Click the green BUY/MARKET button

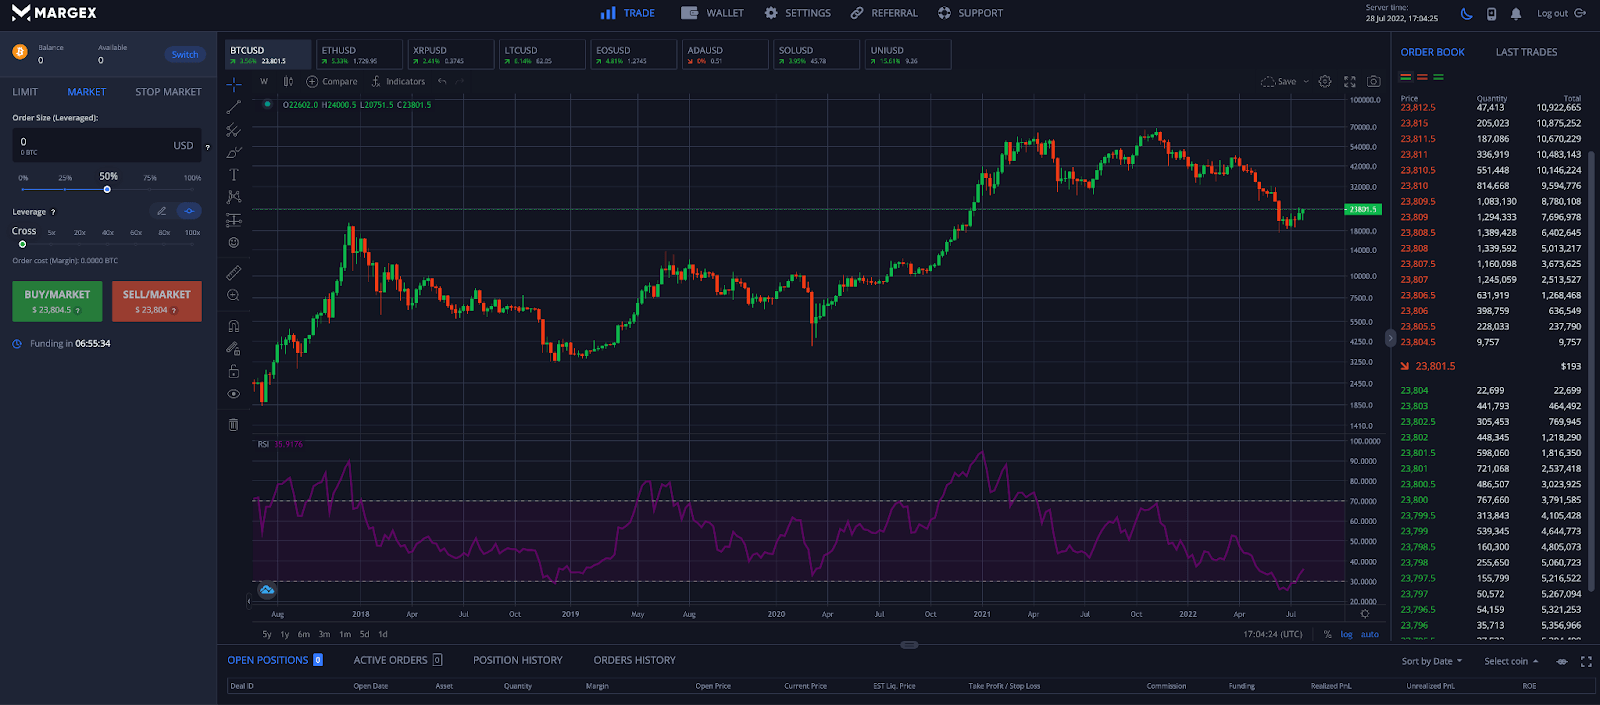pos(57,301)
